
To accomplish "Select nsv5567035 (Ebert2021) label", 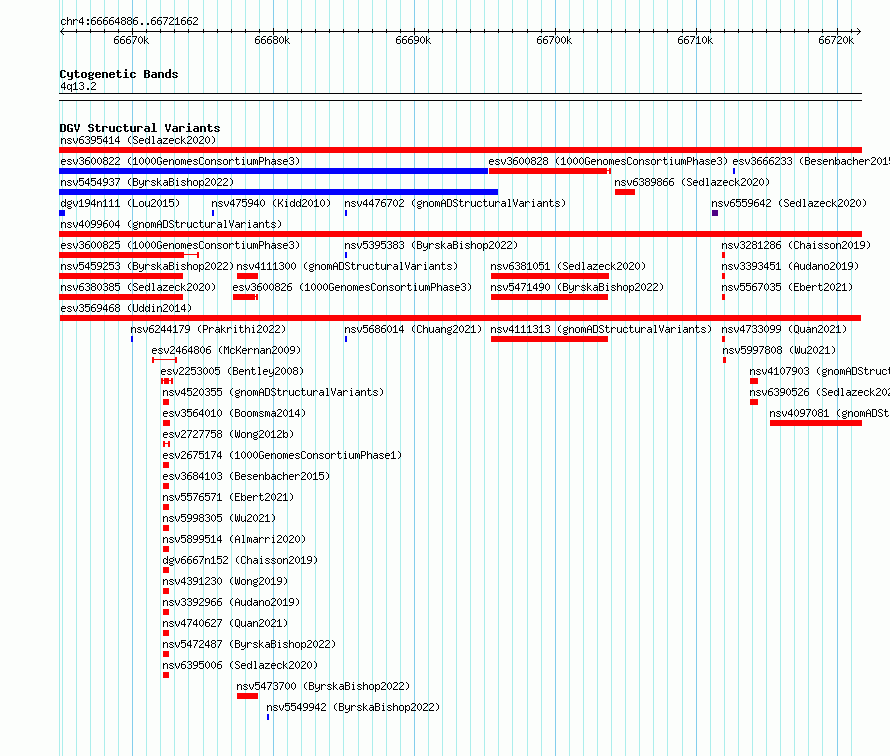I will pyautogui.click(x=787, y=287).
